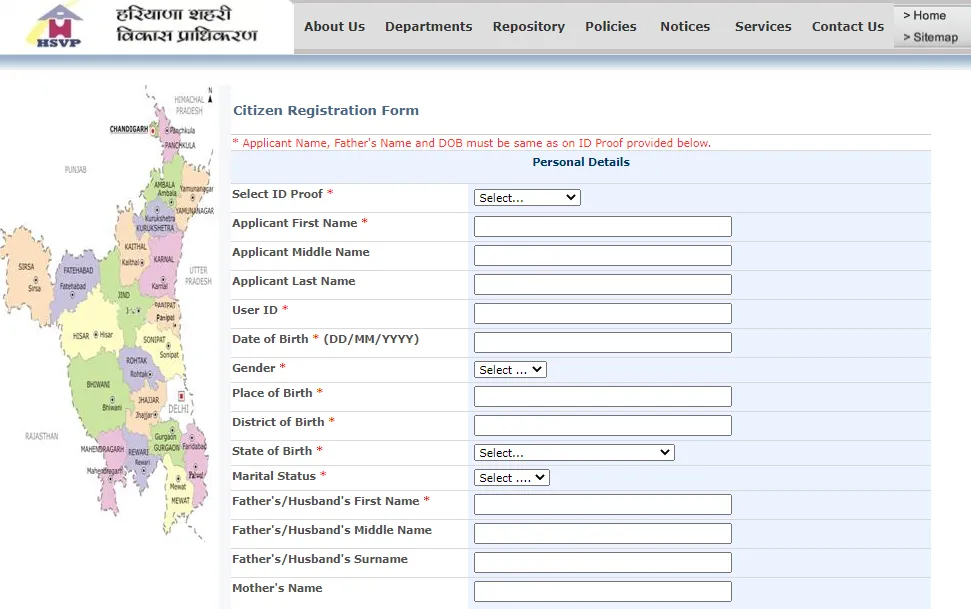Open the About Us menu
The height and width of the screenshot is (609, 971).
[334, 27]
